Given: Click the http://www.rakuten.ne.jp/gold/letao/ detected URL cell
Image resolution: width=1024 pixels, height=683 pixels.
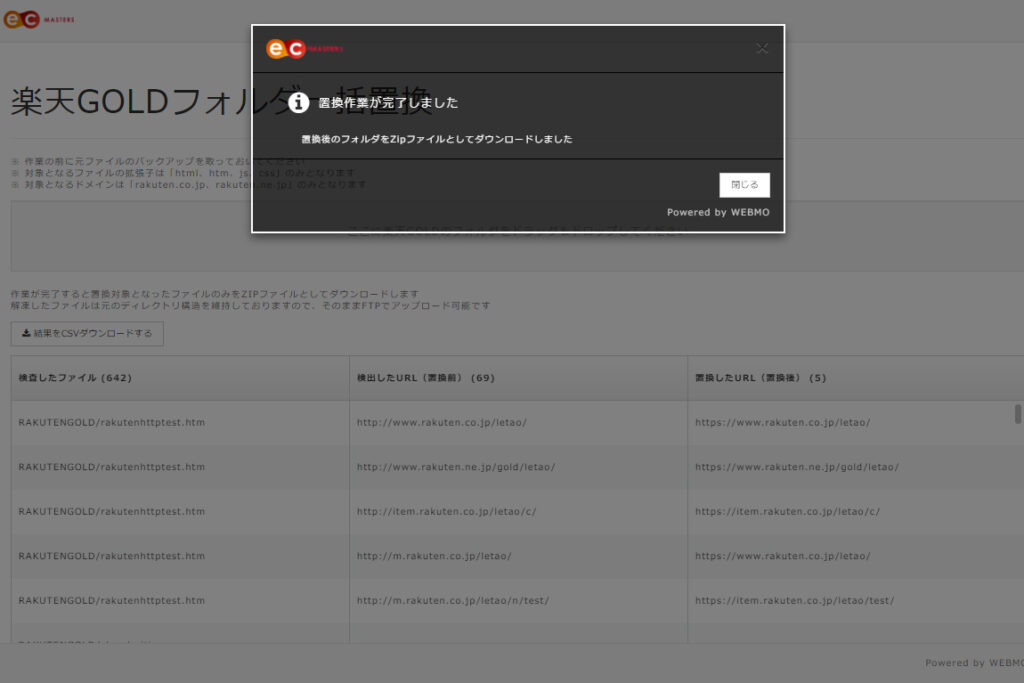Looking at the screenshot, I should [455, 467].
